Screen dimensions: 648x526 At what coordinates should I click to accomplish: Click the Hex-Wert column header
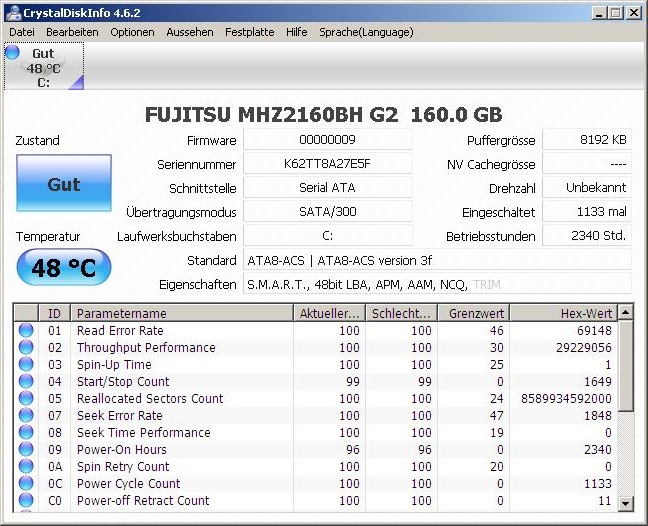click(564, 313)
